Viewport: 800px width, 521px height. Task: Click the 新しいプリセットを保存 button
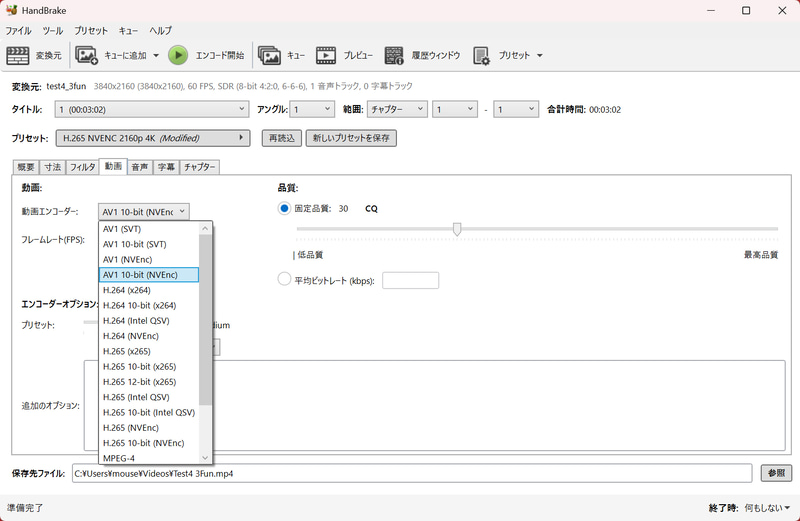tap(351, 138)
